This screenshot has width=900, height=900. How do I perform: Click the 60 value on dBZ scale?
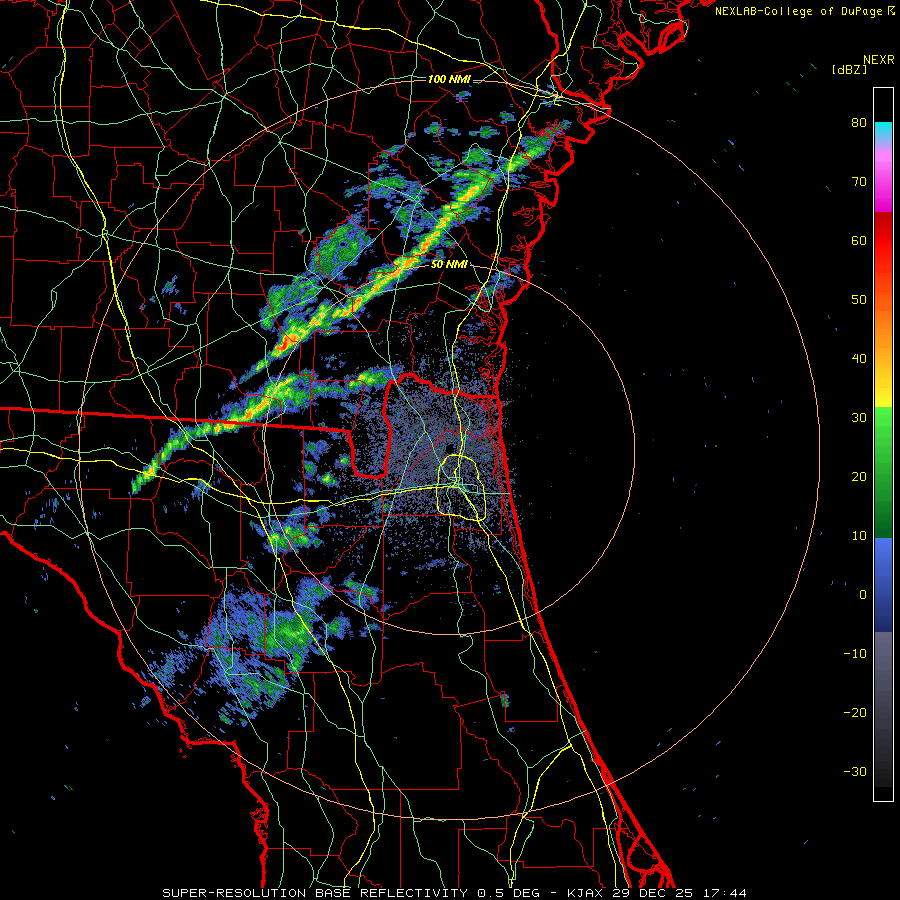tap(859, 240)
